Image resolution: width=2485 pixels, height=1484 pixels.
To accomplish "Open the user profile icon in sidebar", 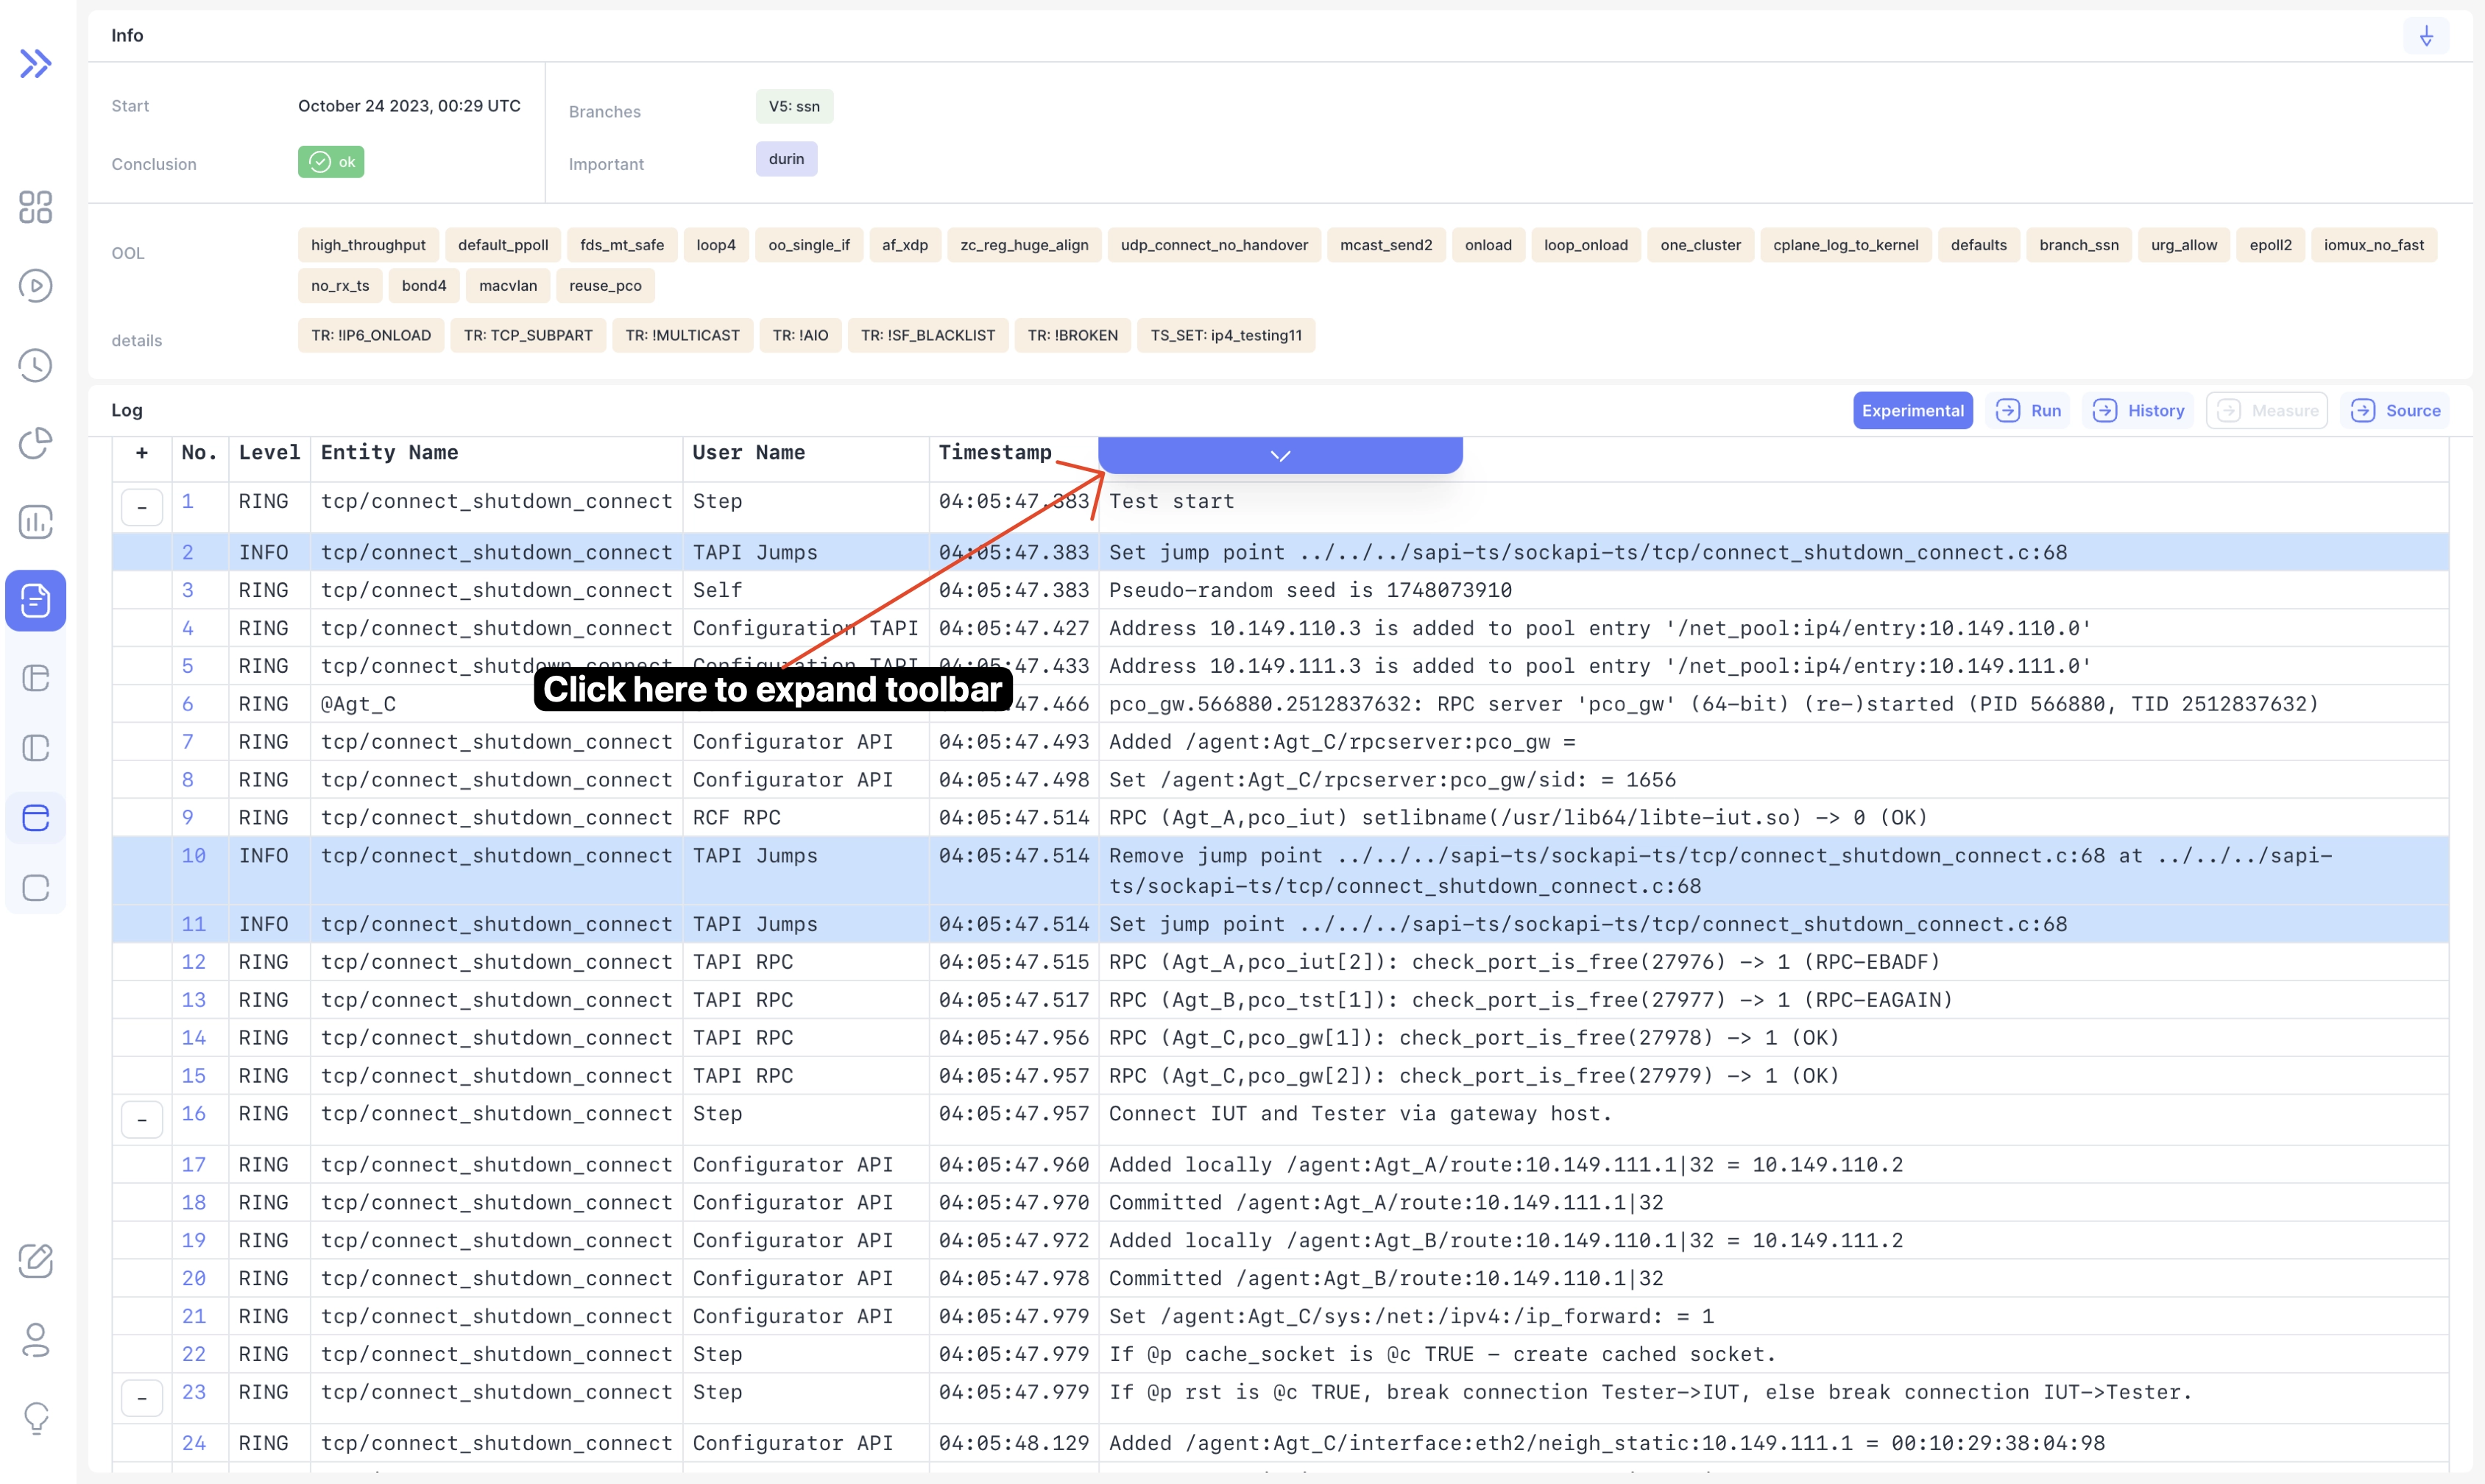I will click(36, 1339).
